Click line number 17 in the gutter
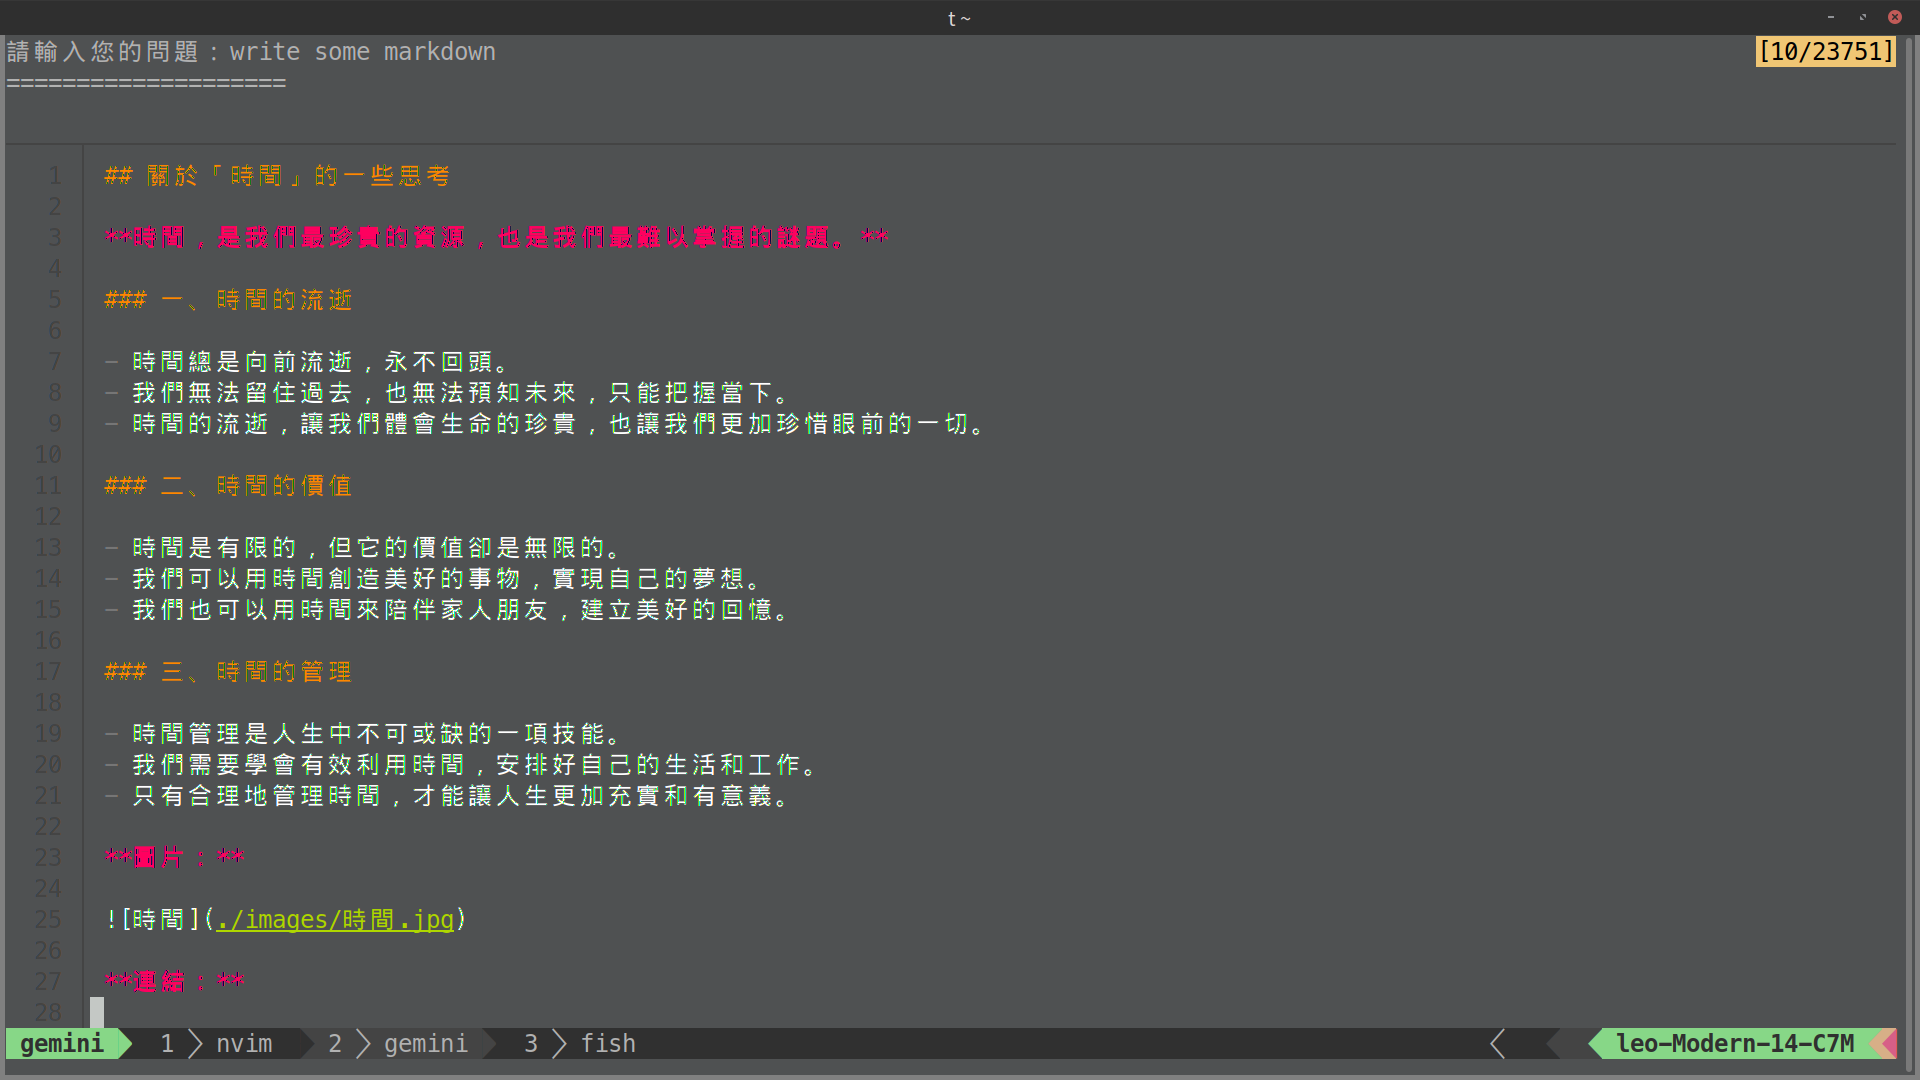Viewport: 1920px width, 1080px height. click(48, 672)
